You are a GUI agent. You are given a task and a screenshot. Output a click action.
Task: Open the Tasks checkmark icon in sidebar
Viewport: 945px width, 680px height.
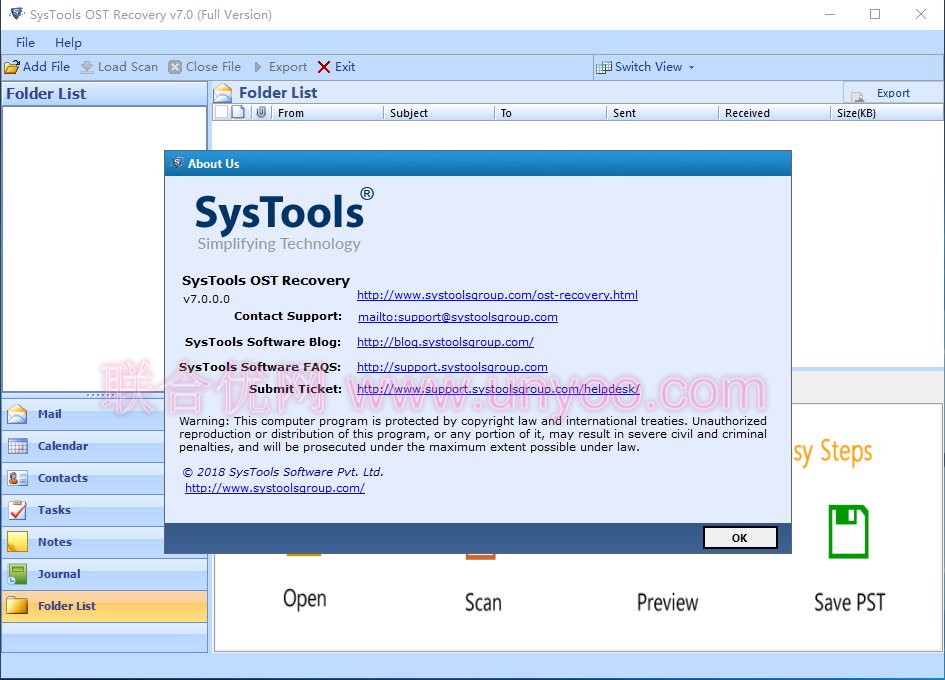tap(17, 510)
